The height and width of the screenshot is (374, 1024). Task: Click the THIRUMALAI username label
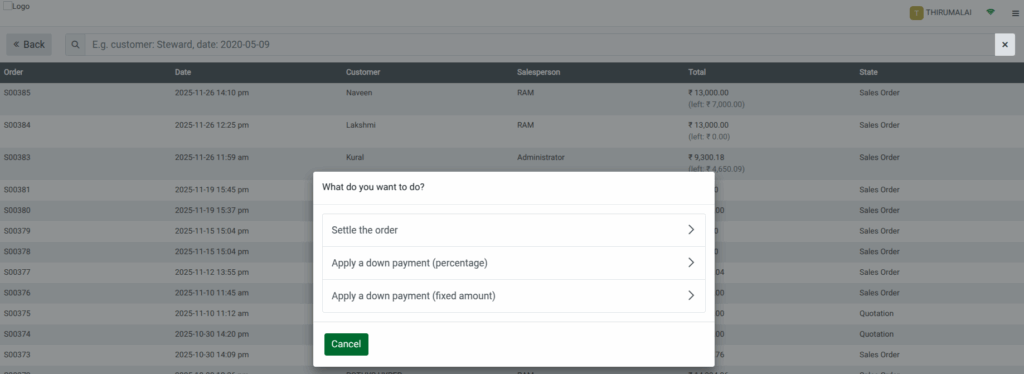(948, 12)
